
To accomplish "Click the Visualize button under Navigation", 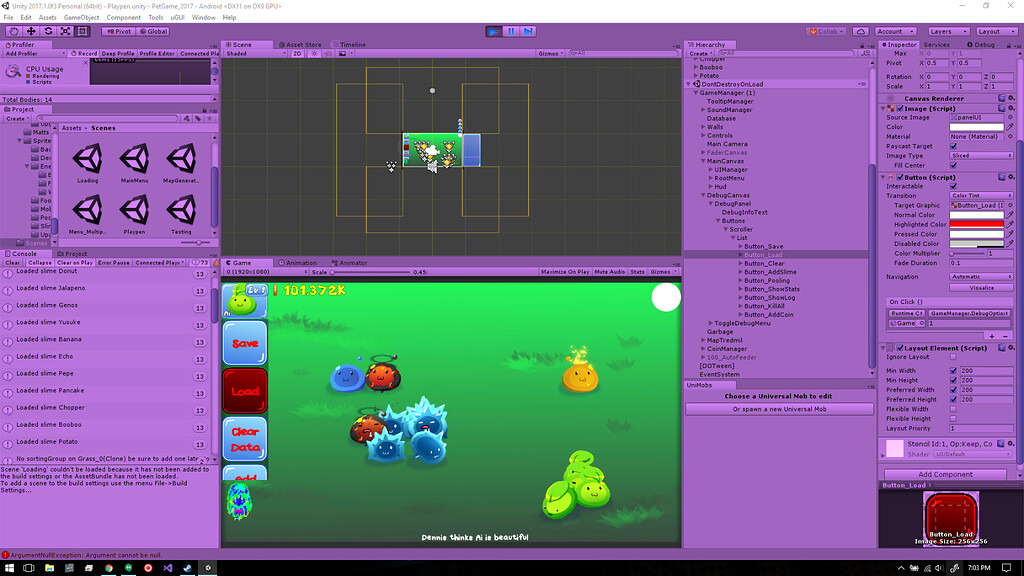I will [983, 287].
